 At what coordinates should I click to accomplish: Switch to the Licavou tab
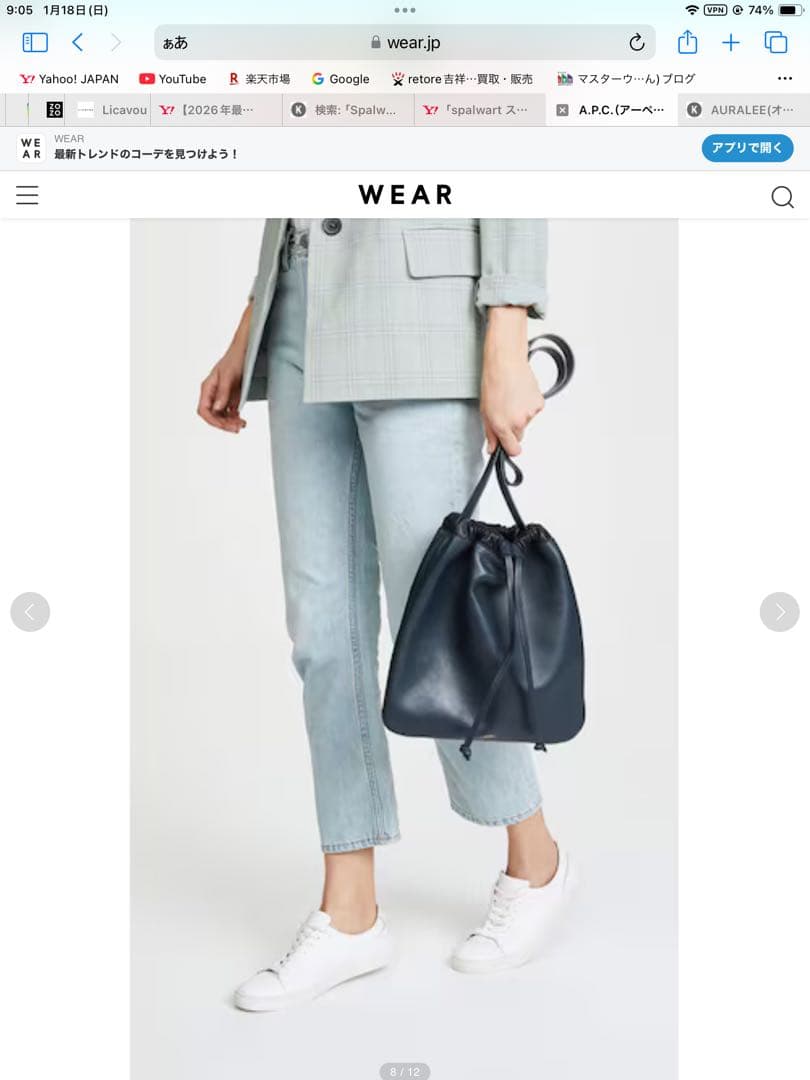coord(112,110)
